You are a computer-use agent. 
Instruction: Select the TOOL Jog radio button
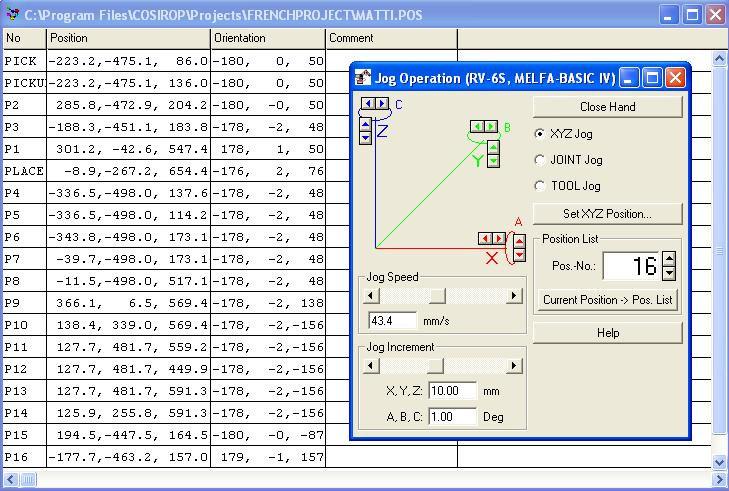point(539,186)
